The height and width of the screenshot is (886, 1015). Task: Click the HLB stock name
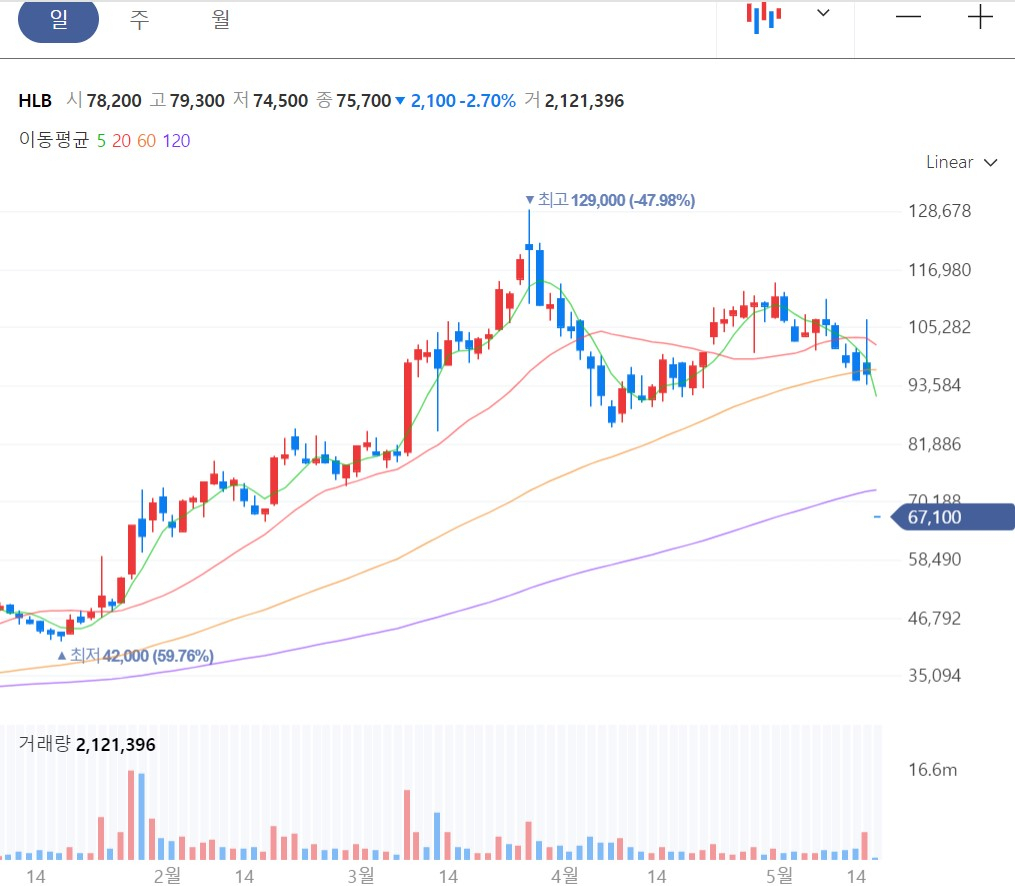click(35, 101)
